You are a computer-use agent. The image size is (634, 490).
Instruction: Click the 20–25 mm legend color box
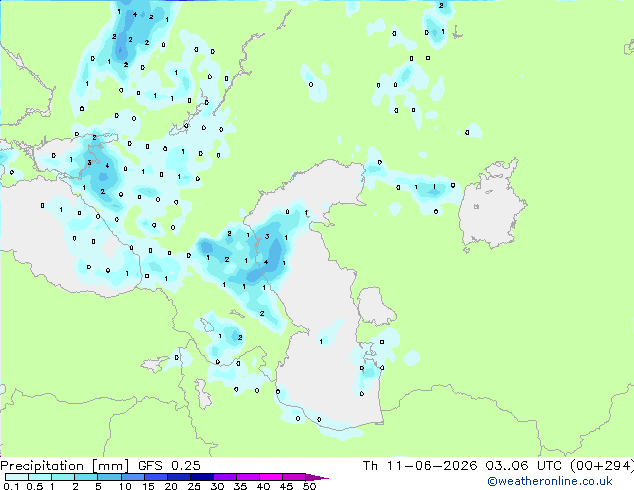(x=179, y=477)
